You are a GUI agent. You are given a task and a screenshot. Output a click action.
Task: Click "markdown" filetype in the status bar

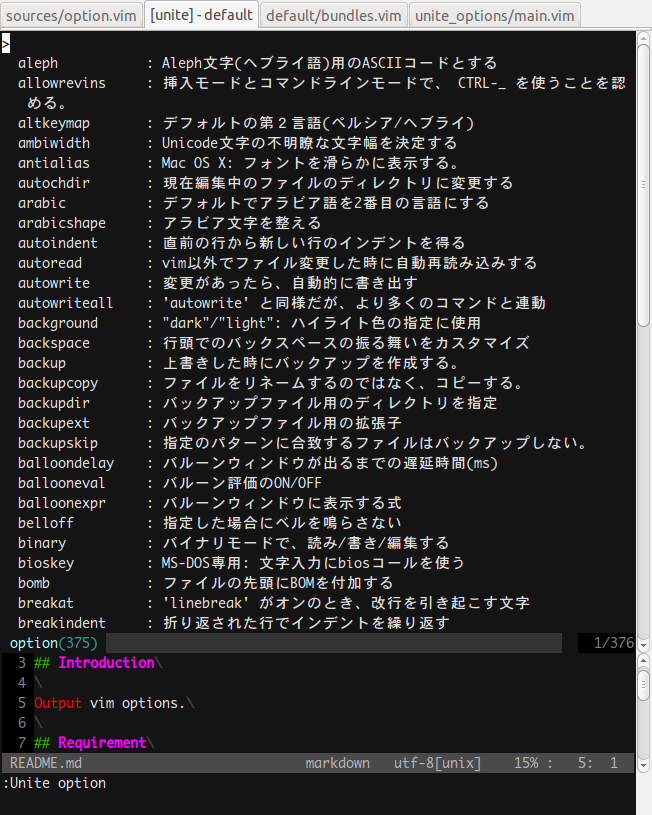tap(338, 762)
